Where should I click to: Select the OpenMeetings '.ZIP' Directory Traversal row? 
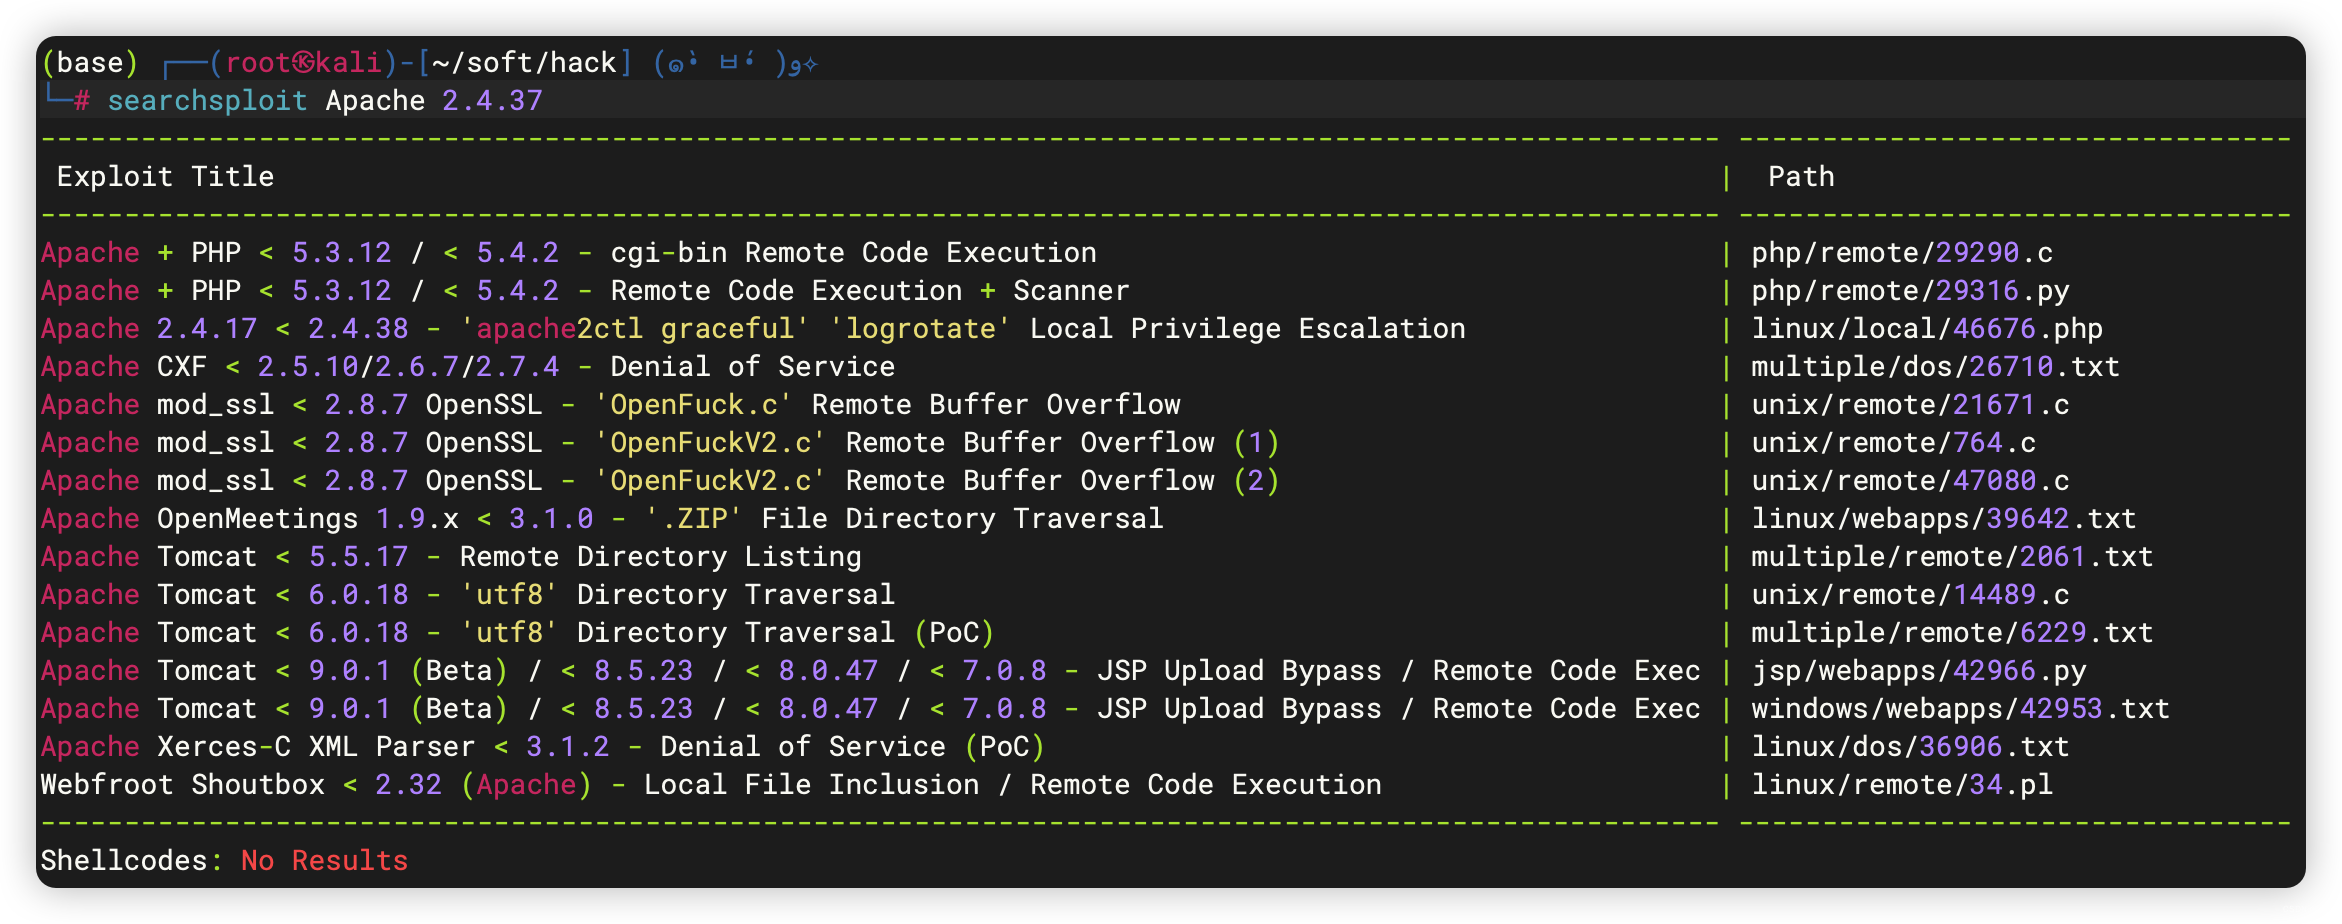(x=602, y=519)
